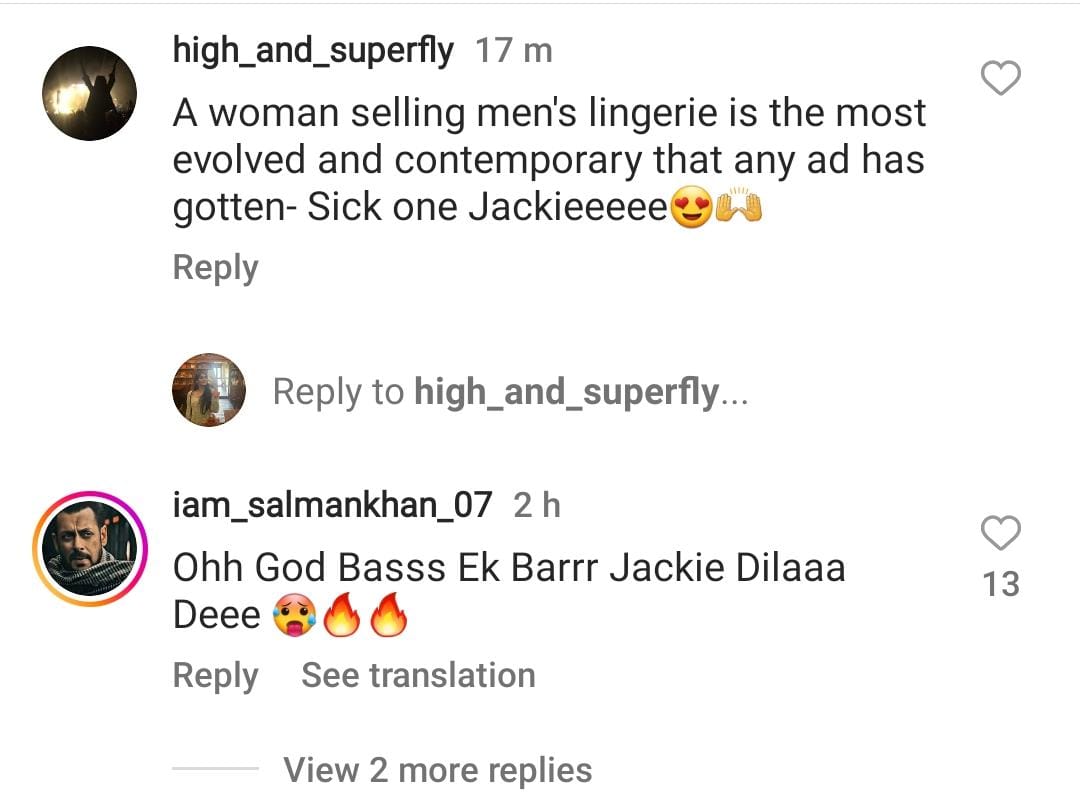Image resolution: width=1080 pixels, height=795 pixels.
Task: View the 13 likes count
Action: pos(1001,584)
